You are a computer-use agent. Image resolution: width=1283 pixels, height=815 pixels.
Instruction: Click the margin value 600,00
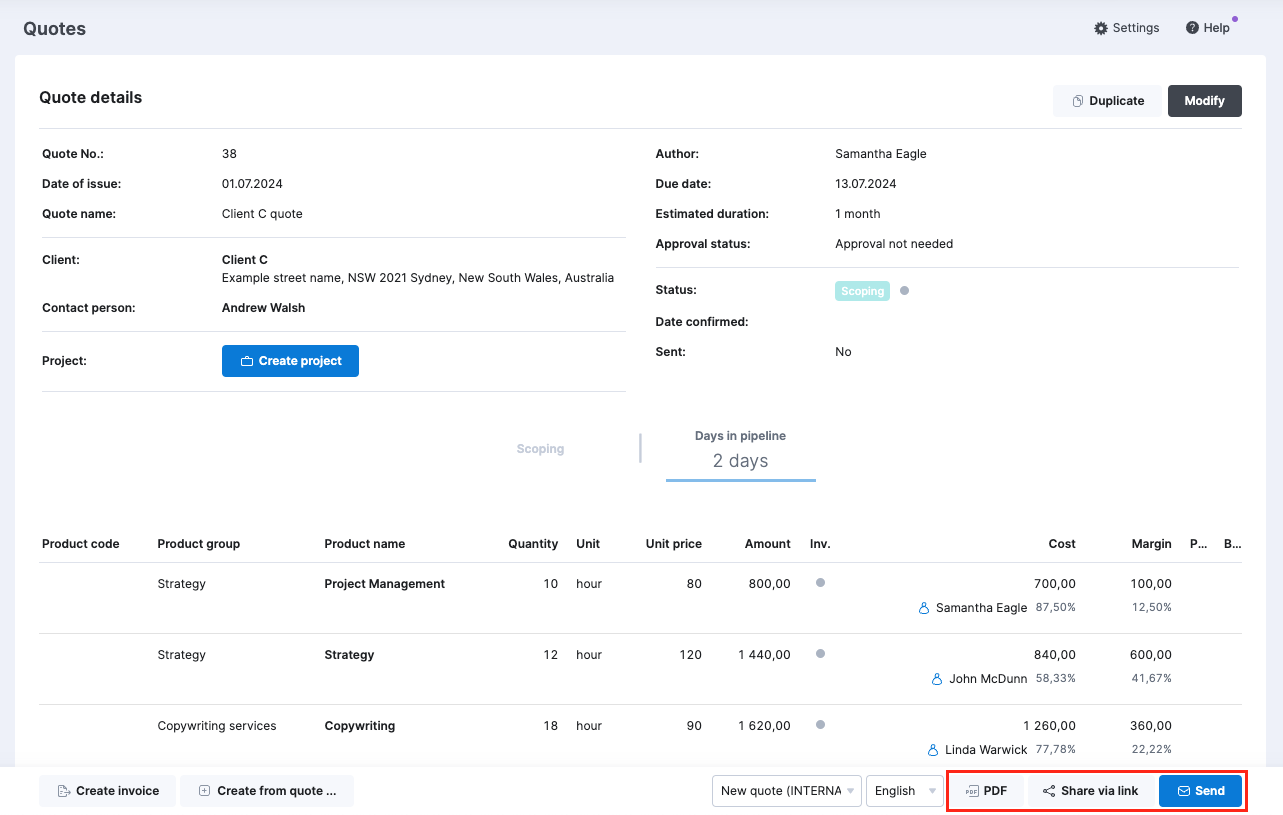1150,655
